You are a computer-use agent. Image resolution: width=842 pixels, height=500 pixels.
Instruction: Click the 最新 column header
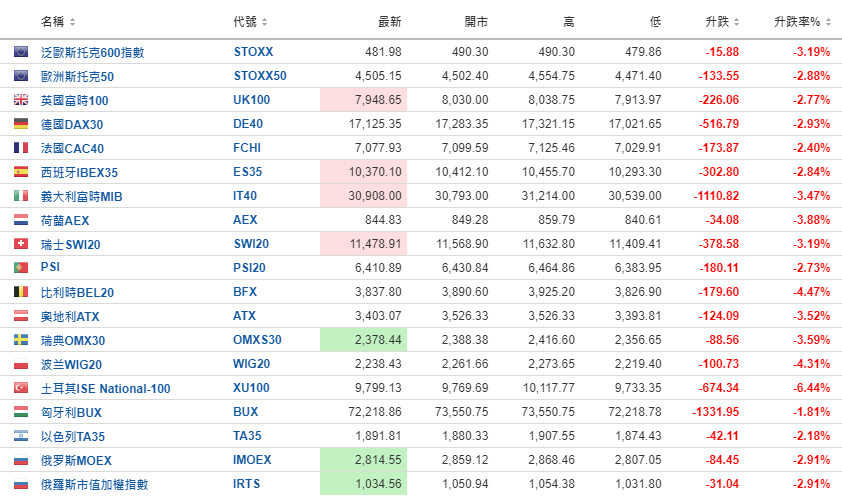[389, 21]
